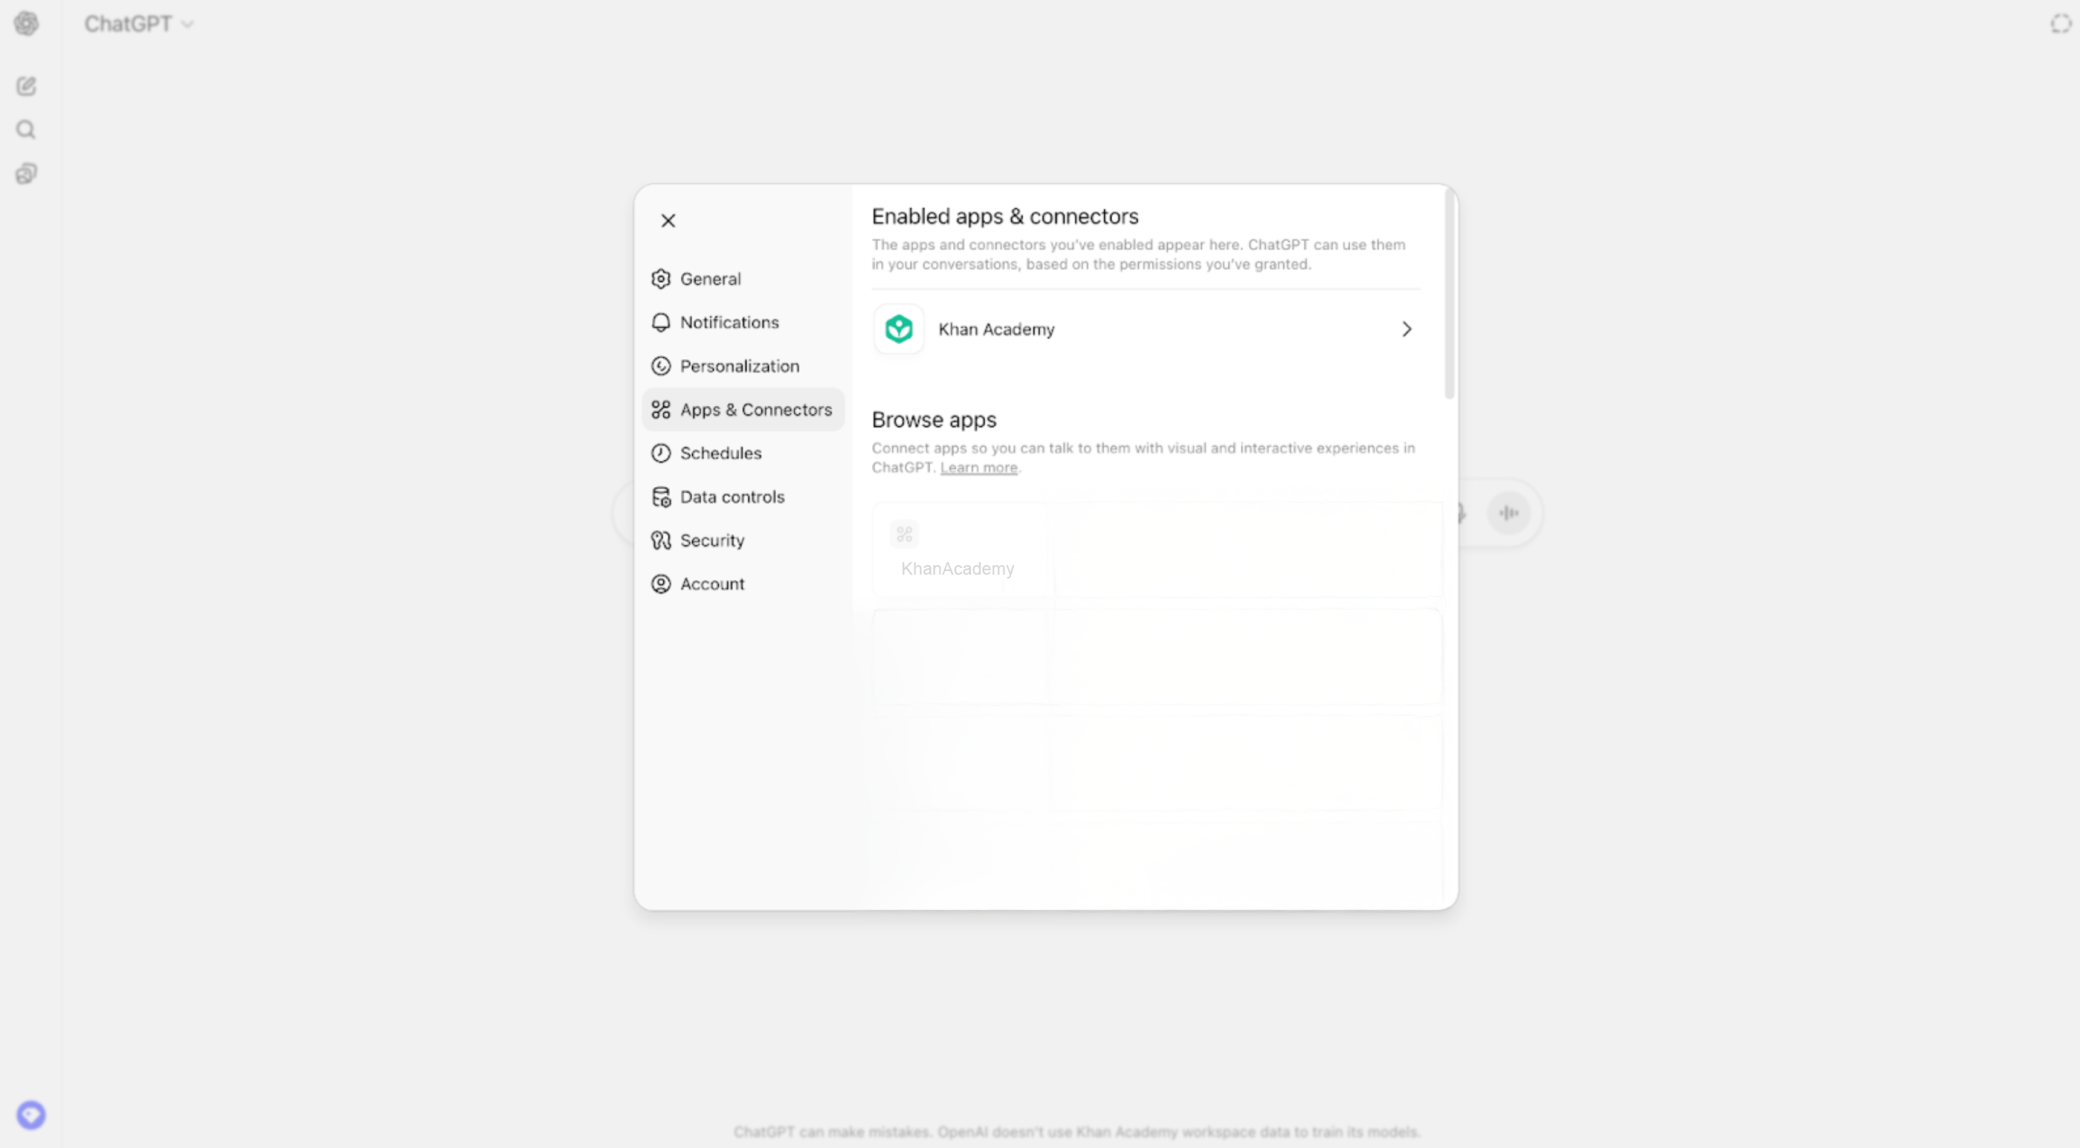Open a new chat from the sidebar
The image size is (2080, 1148).
25,86
